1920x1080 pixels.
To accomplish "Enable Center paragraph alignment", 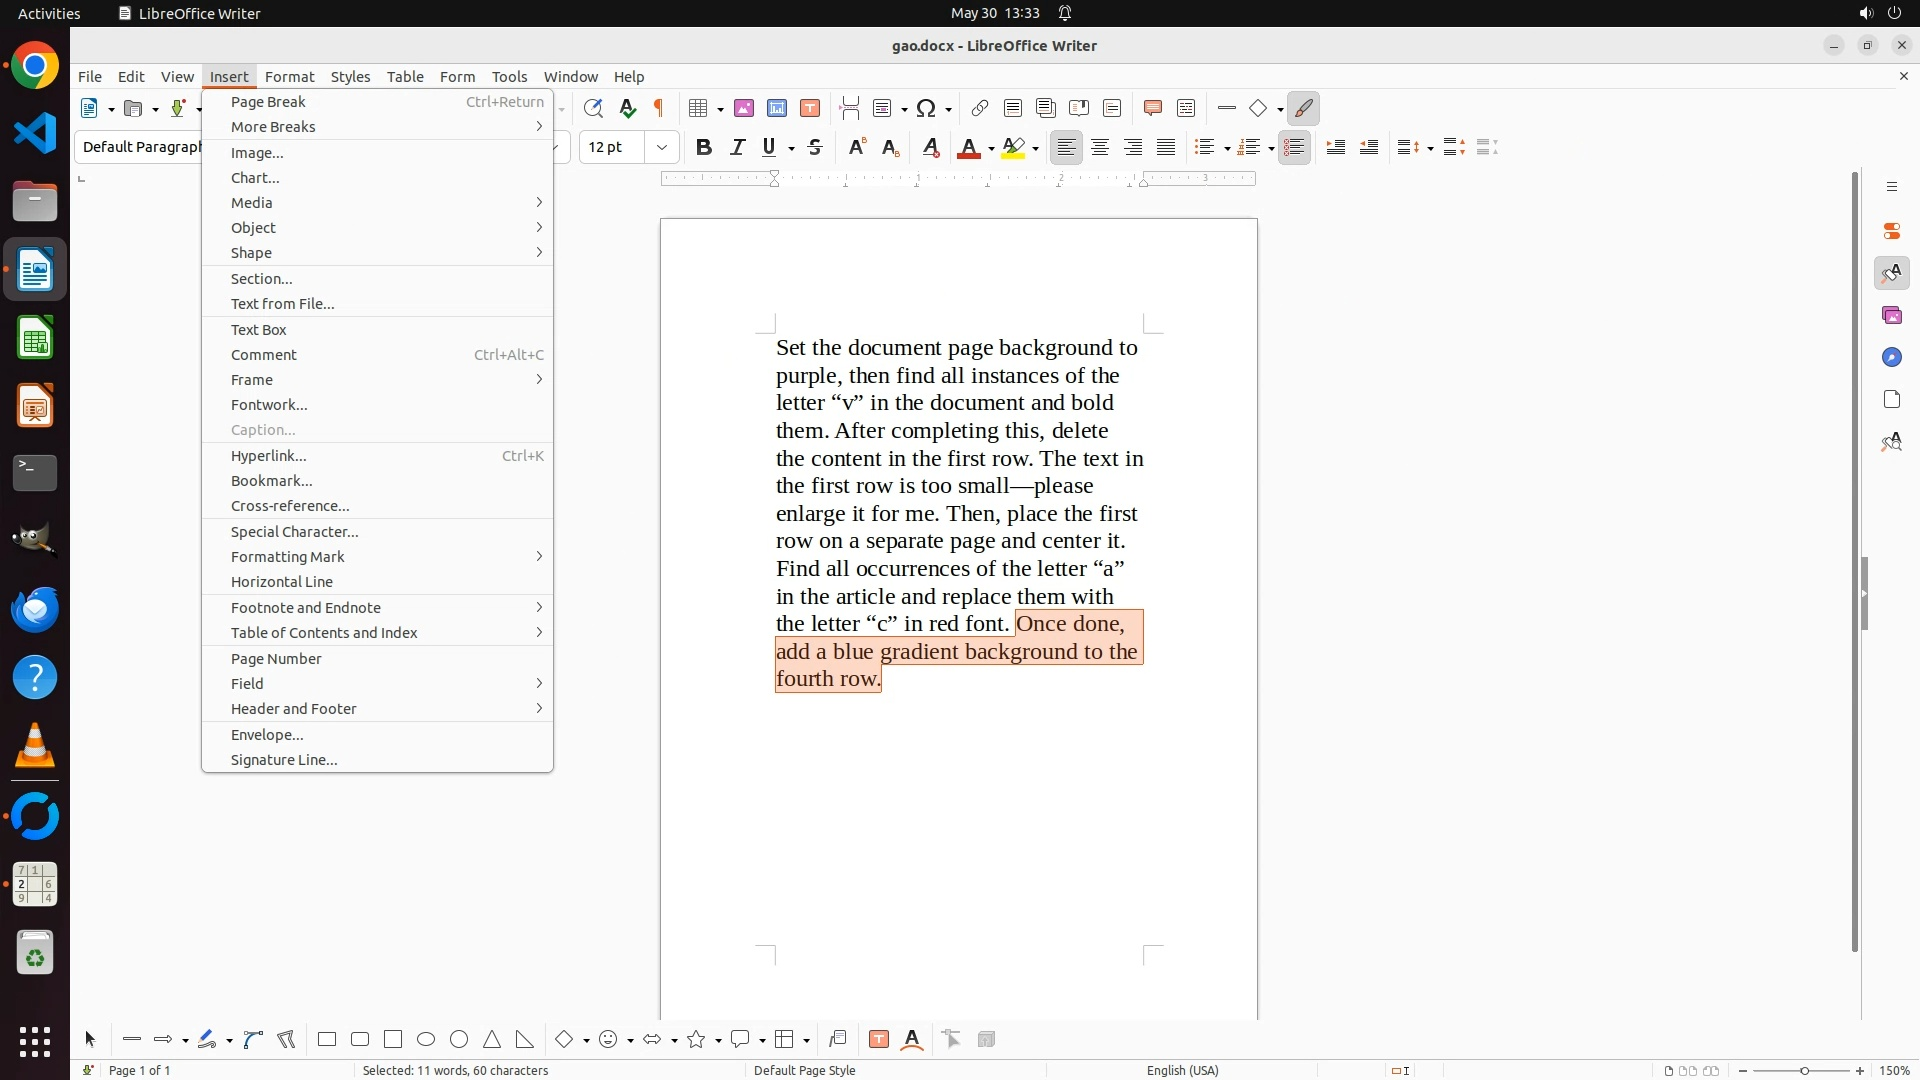I will pos(1100,147).
